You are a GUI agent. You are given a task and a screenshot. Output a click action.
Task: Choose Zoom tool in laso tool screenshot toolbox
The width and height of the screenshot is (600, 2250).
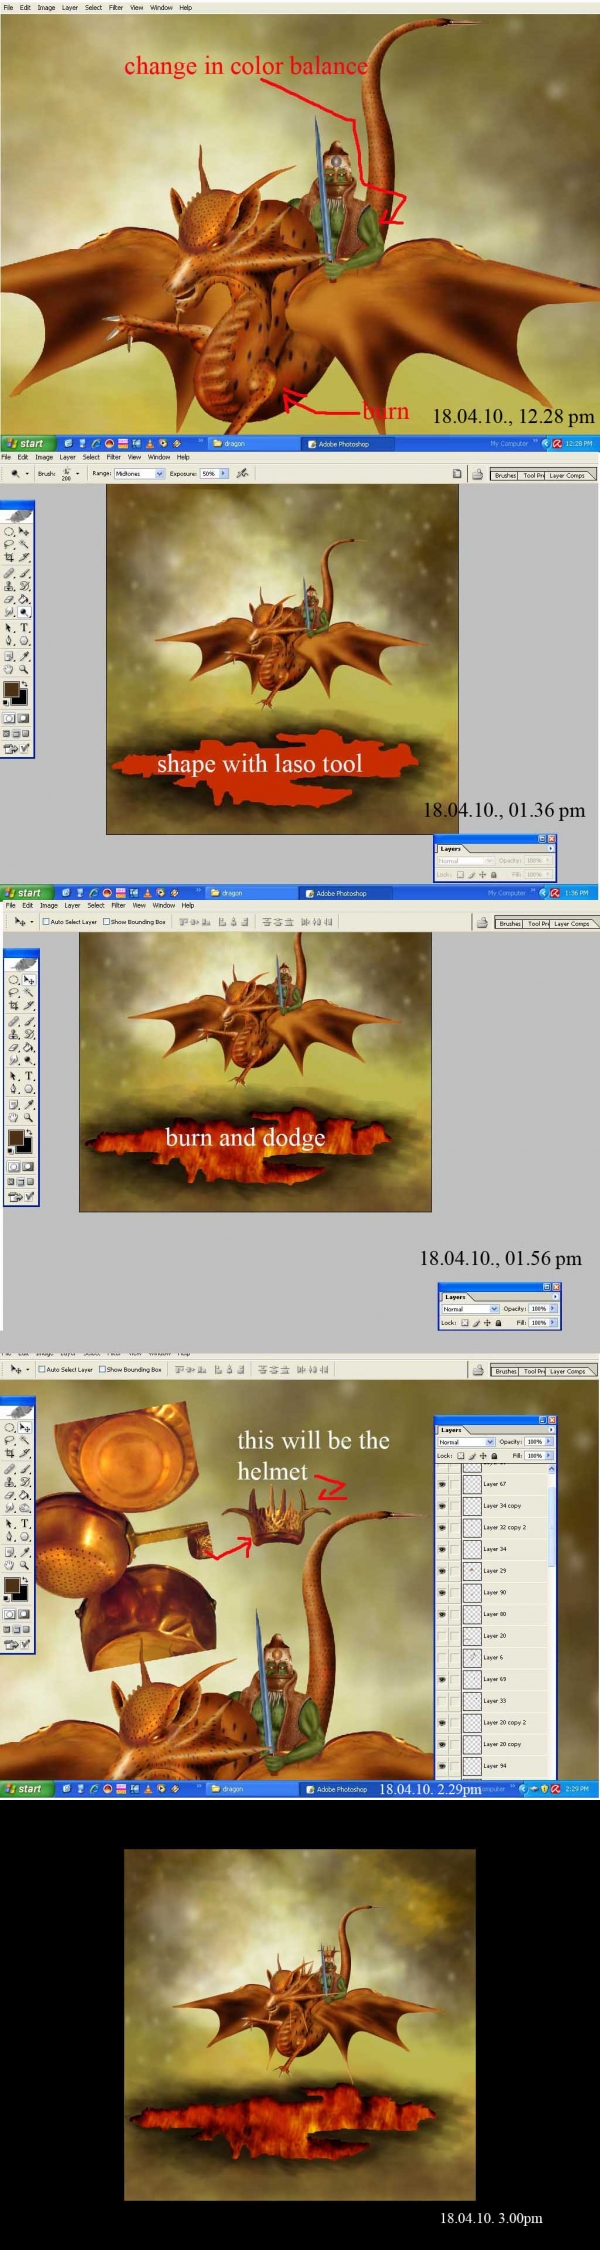point(24,670)
